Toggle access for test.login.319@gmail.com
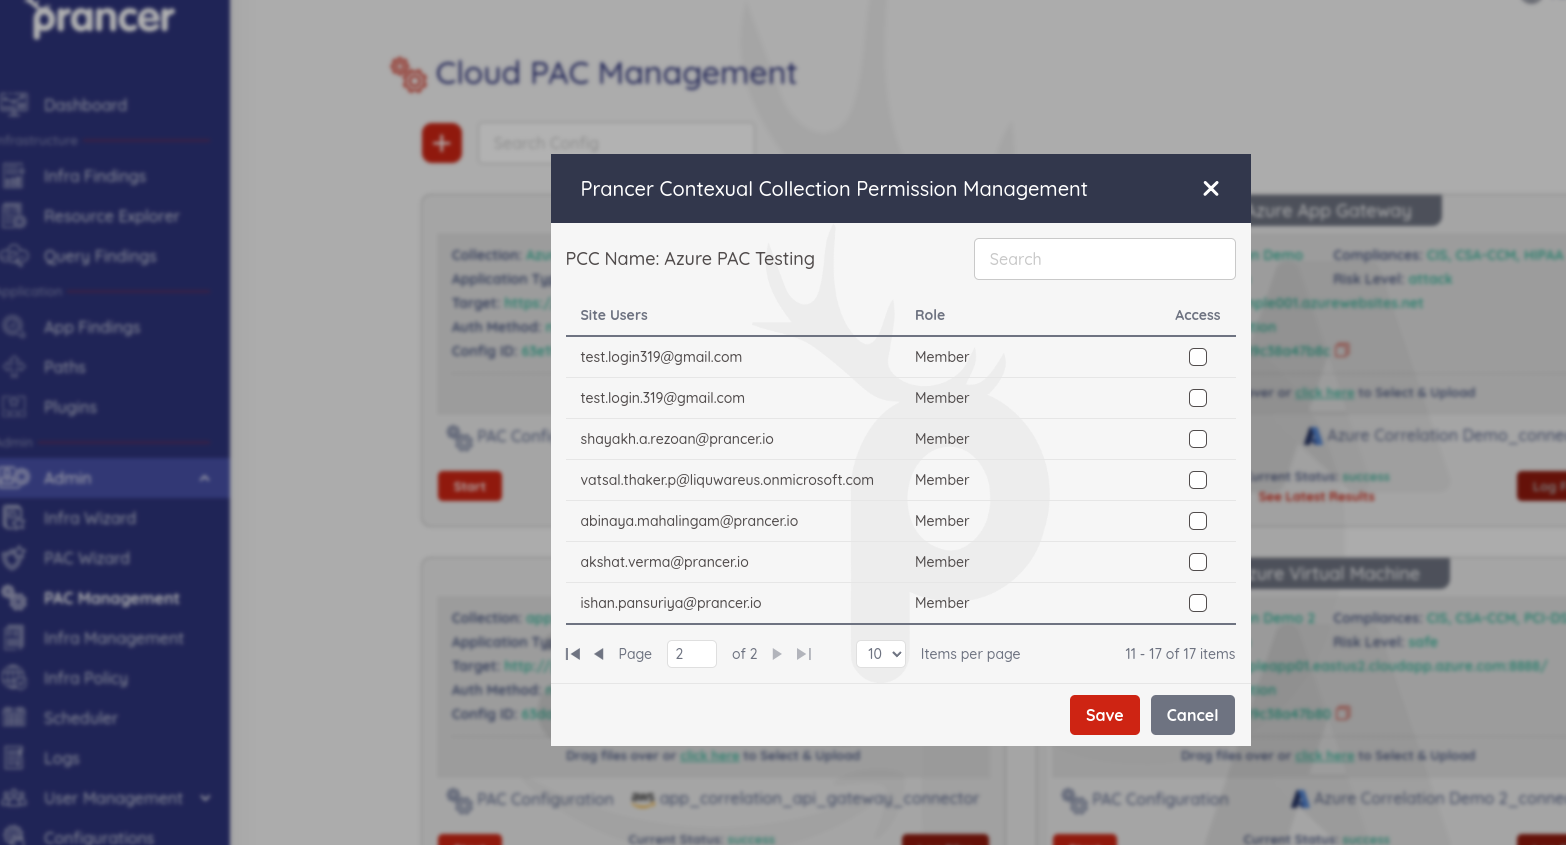1566x845 pixels. 1198,398
